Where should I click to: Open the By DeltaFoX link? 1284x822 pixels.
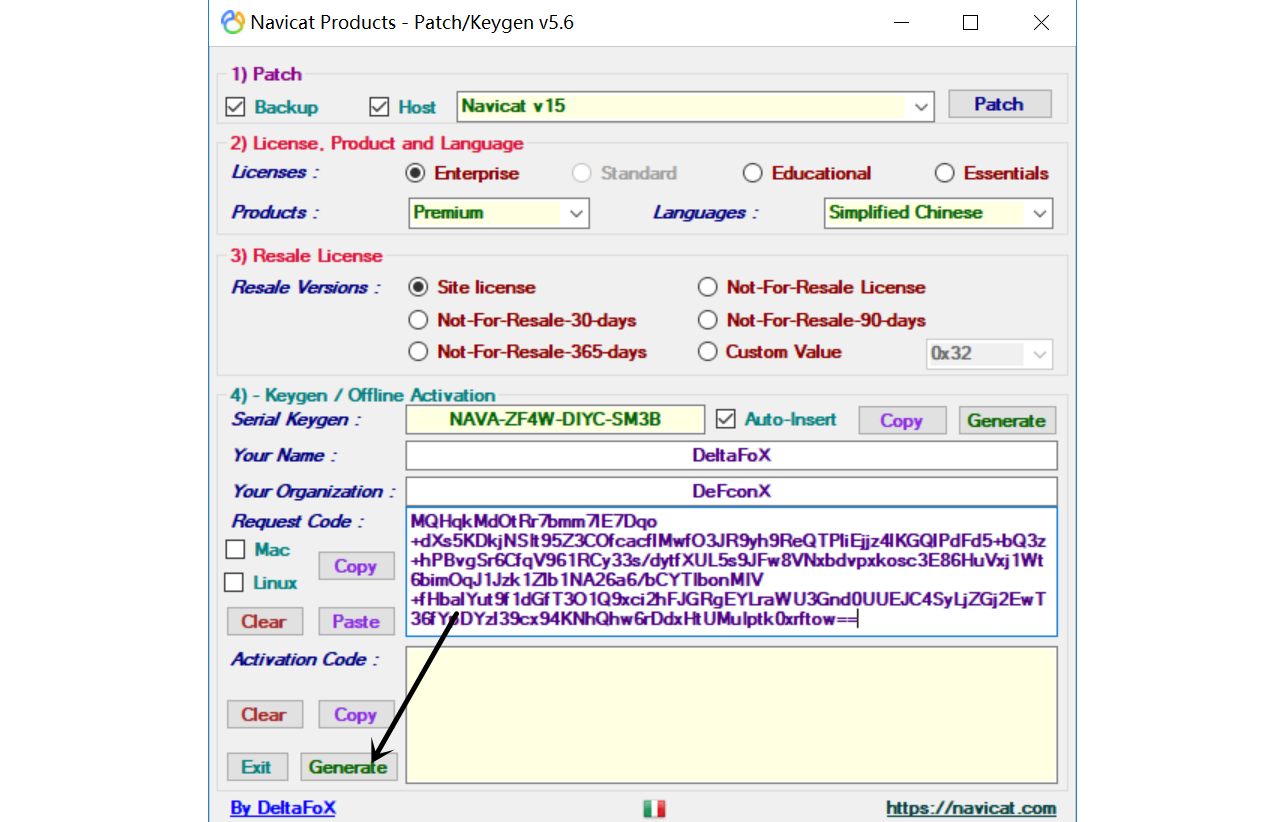[x=283, y=808]
